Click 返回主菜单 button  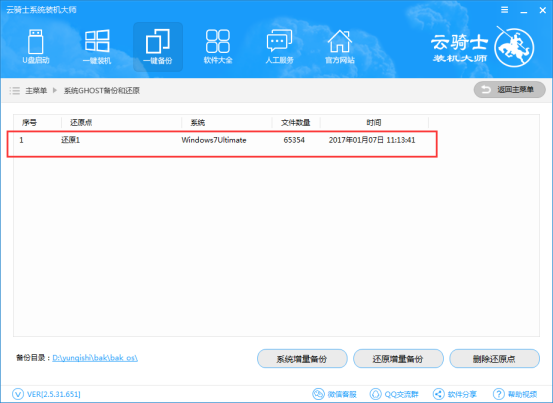click(x=510, y=90)
